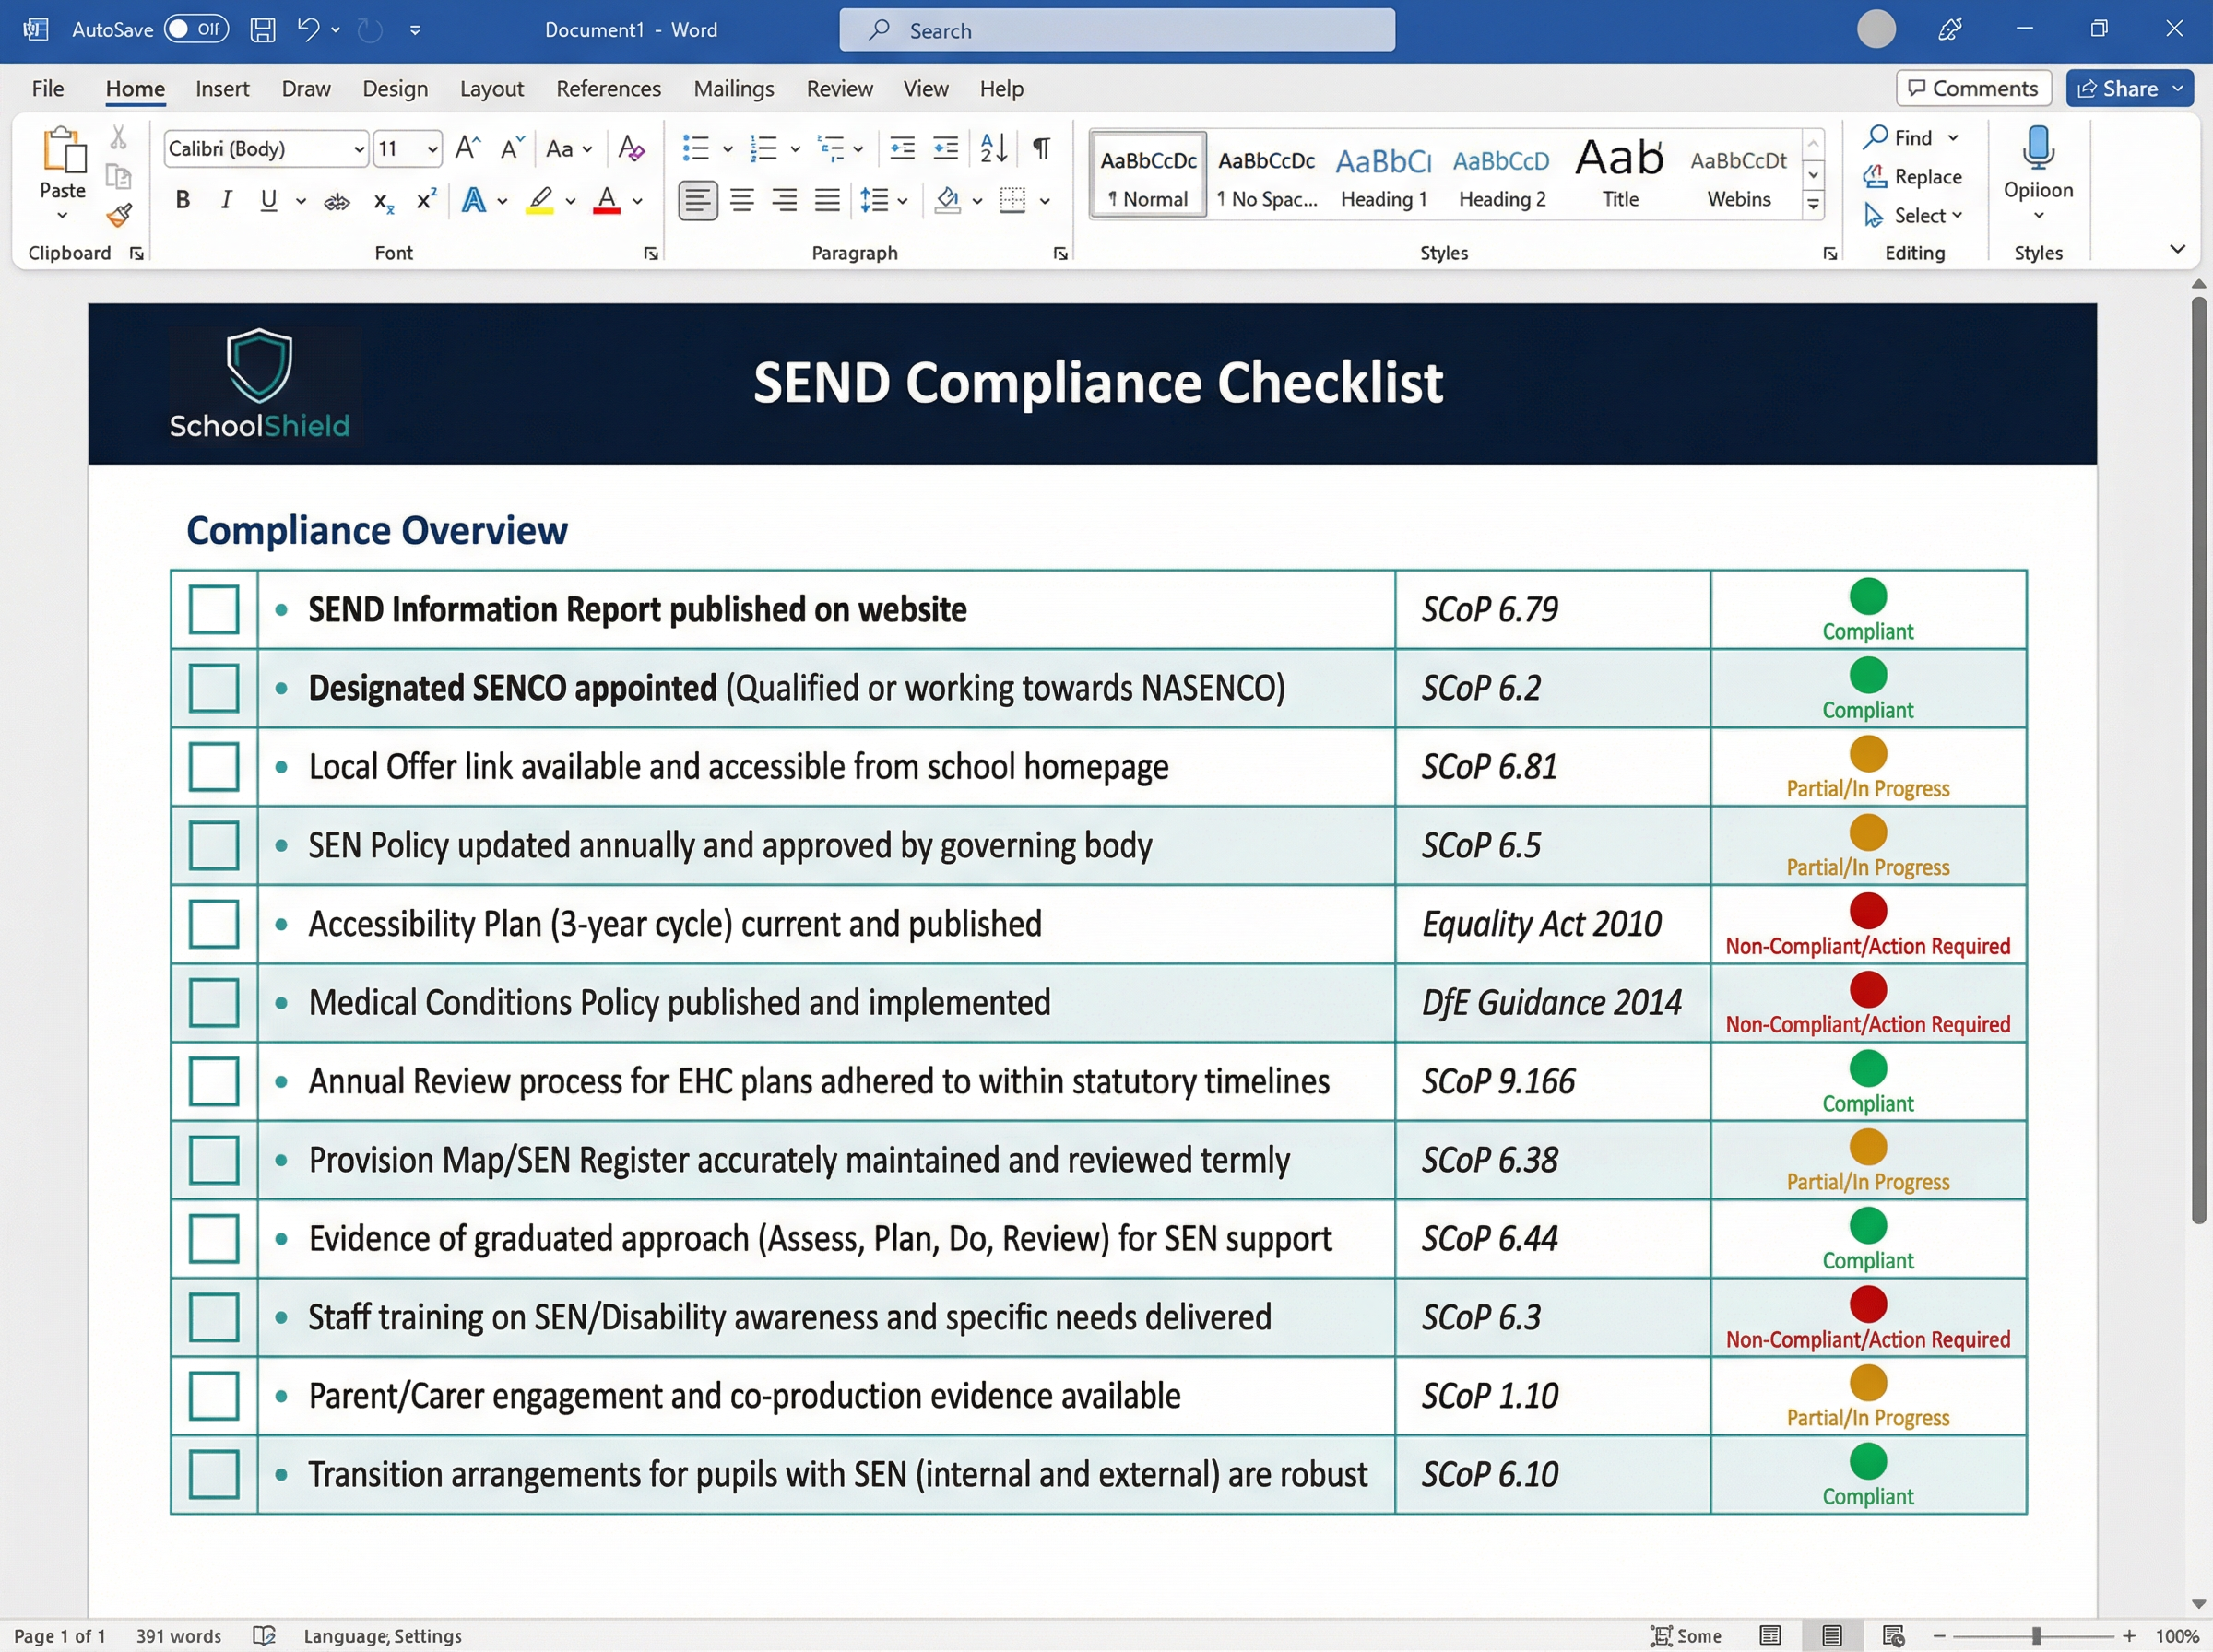
Task: Toggle strikethrough formatting
Action: click(336, 201)
